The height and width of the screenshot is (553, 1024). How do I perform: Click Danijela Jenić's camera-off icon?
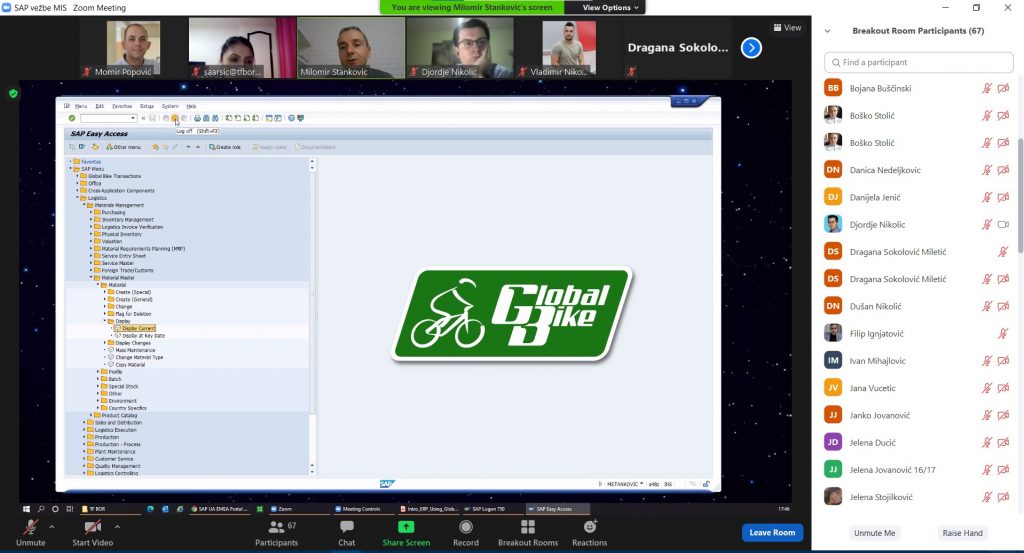tap(1004, 197)
